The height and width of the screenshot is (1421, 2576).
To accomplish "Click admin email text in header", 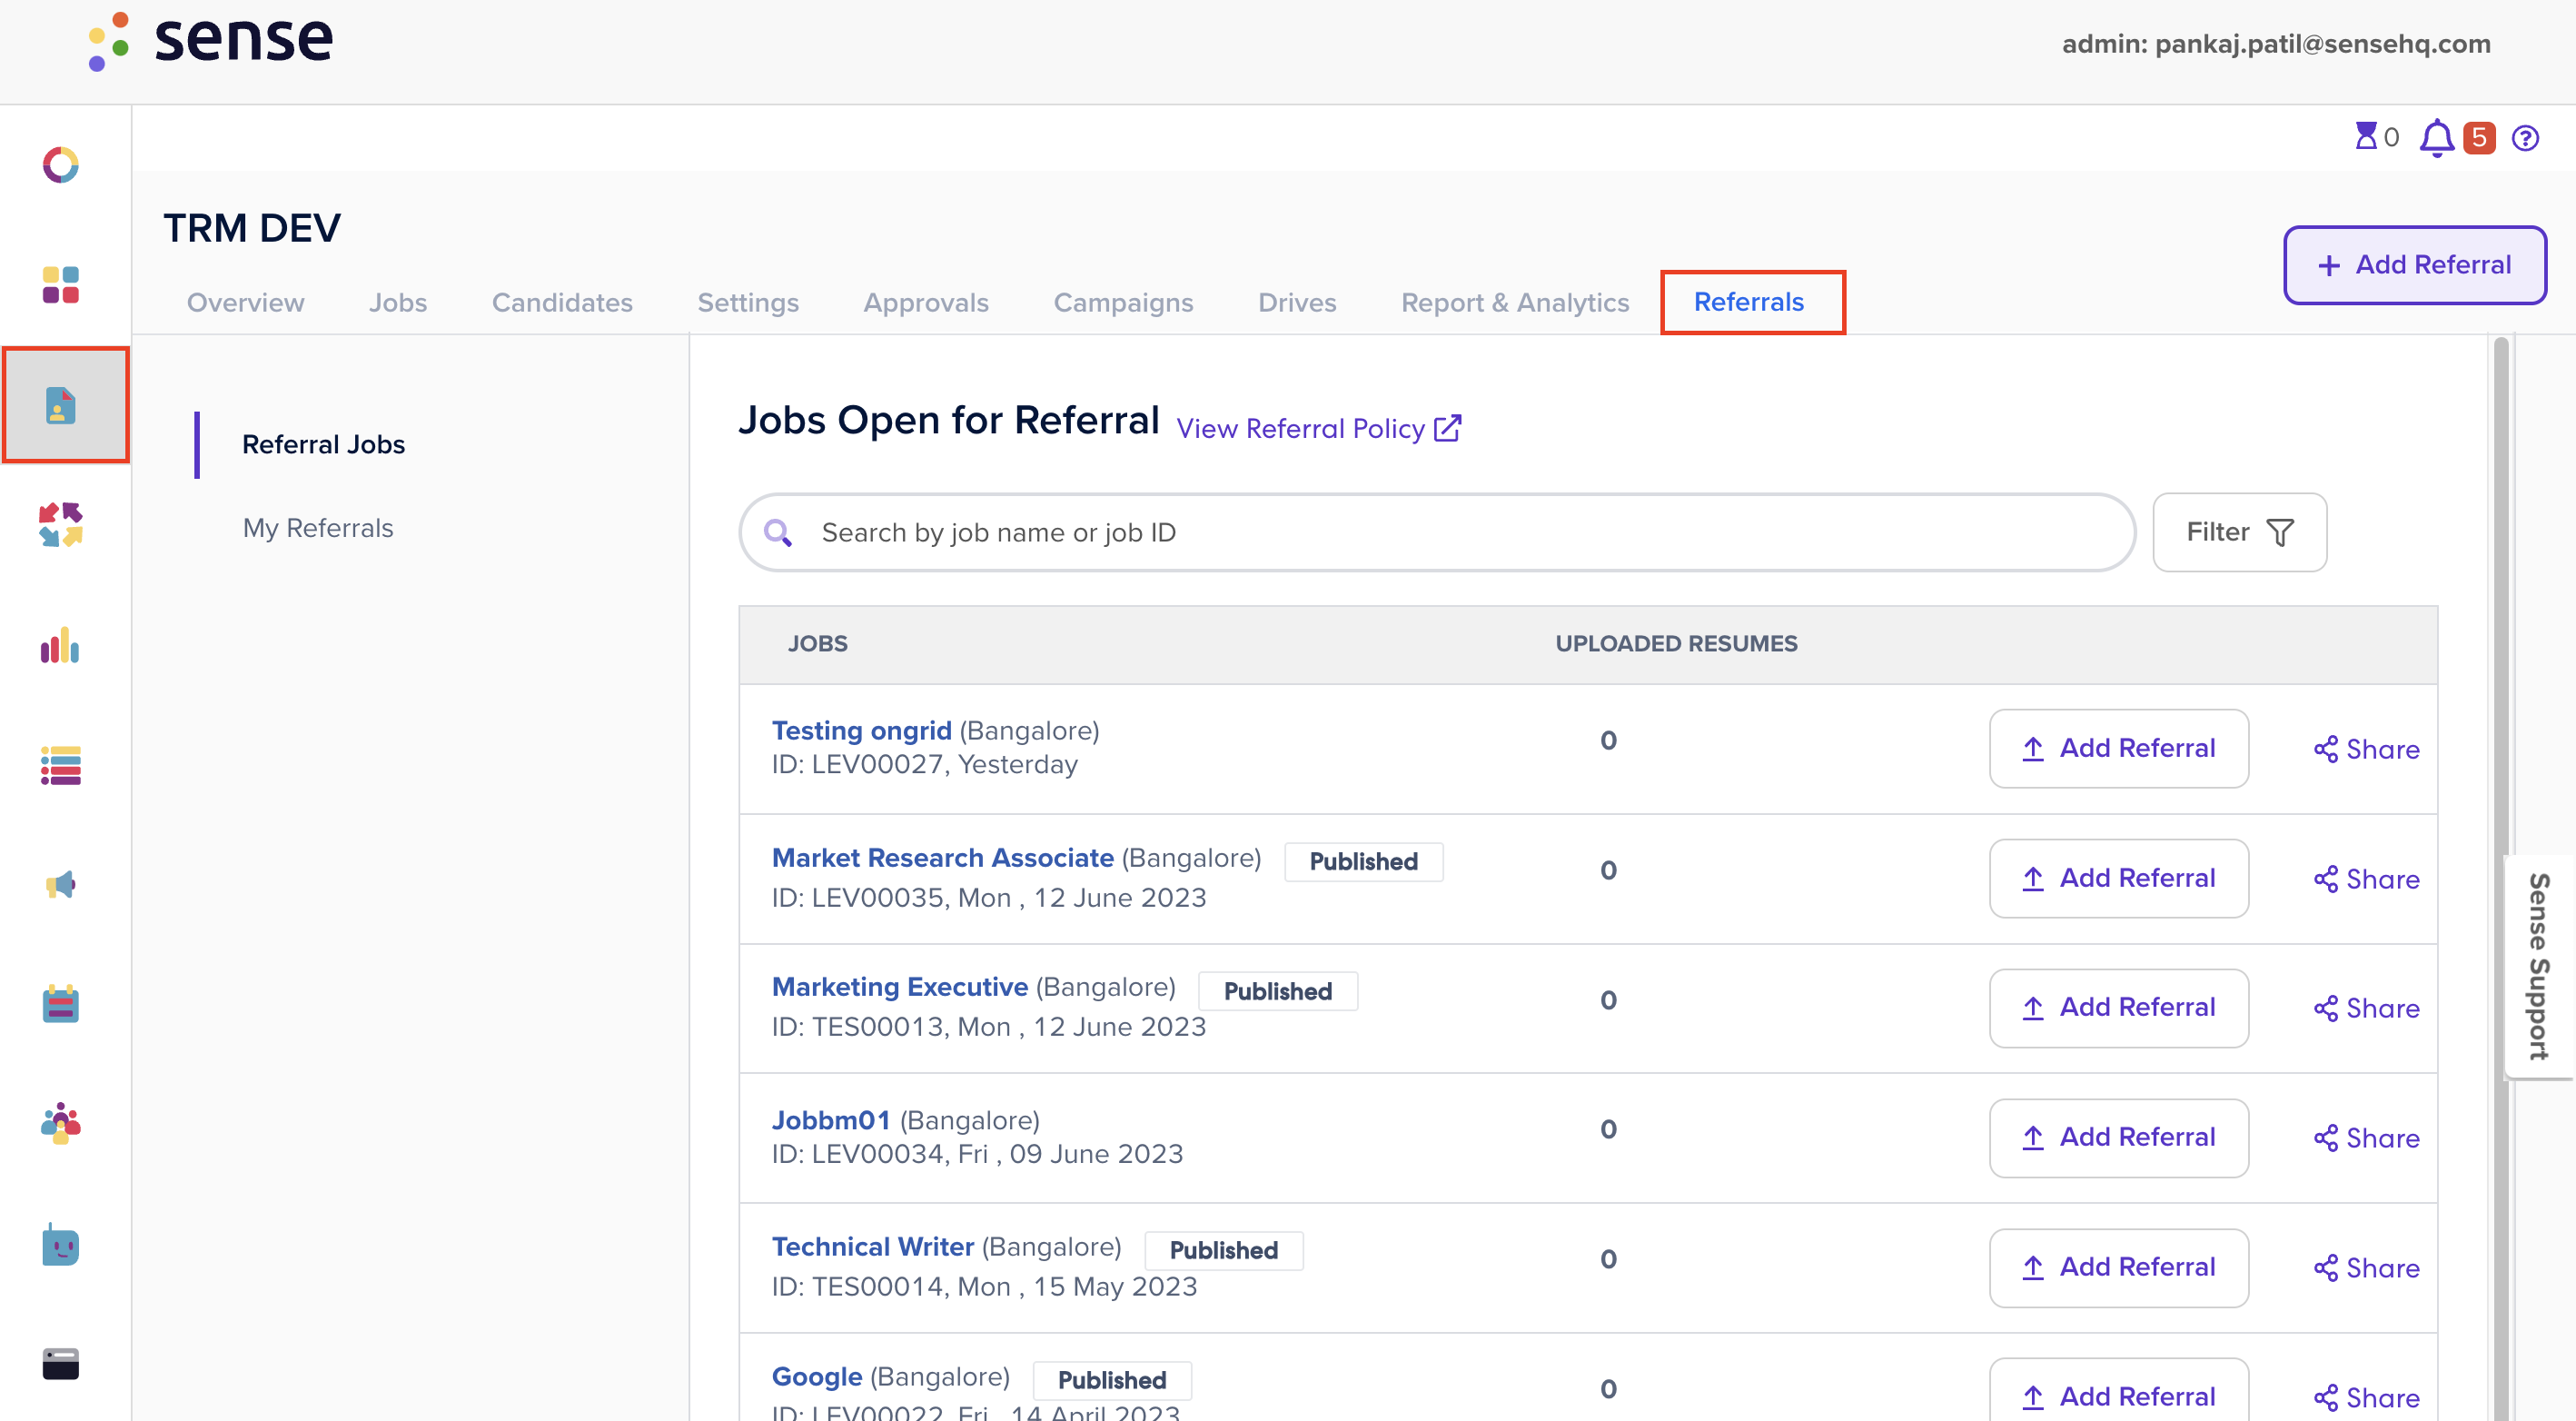I will click(2276, 44).
